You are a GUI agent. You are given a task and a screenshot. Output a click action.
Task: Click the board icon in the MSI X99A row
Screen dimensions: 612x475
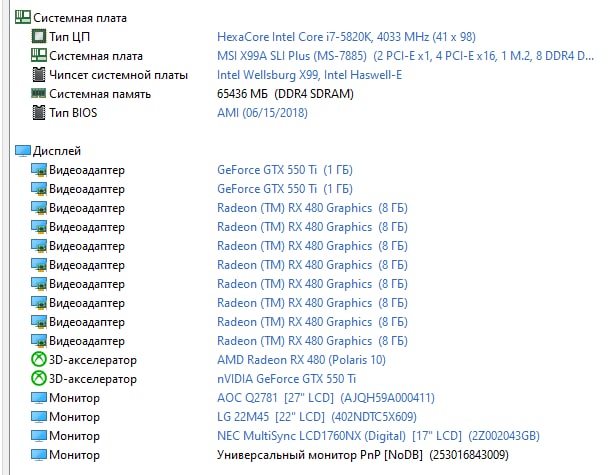pyautogui.click(x=39, y=55)
